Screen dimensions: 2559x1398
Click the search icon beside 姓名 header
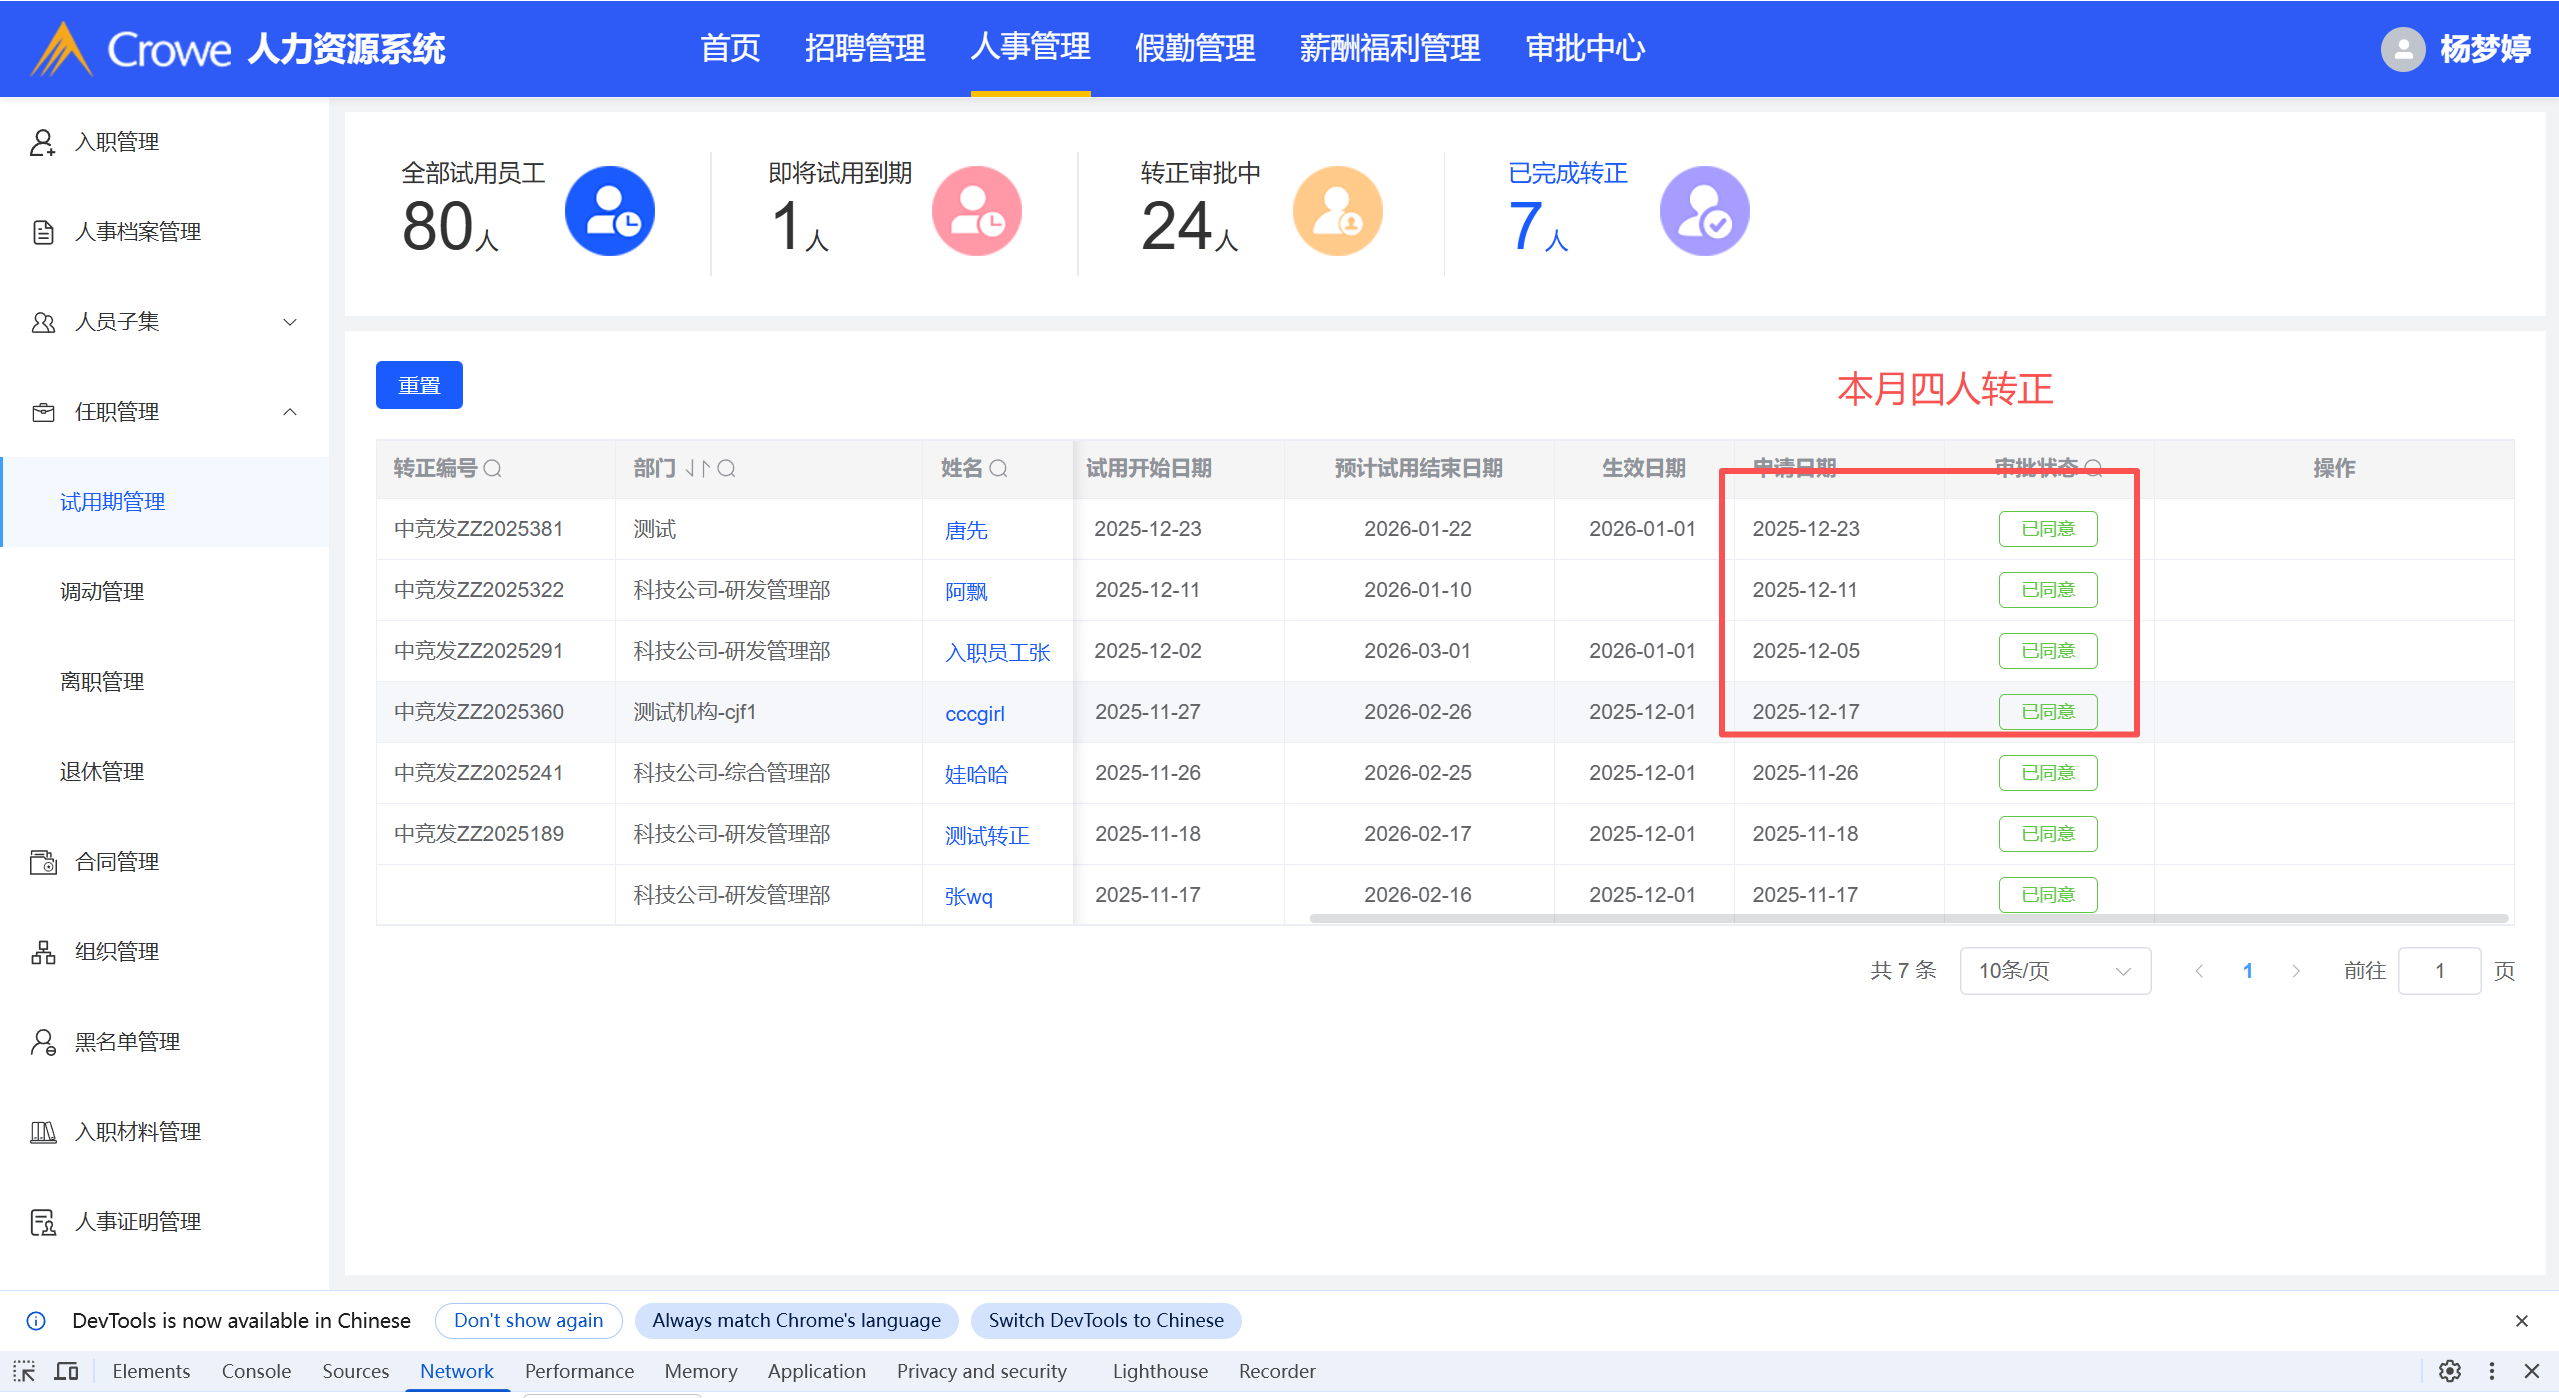(998, 468)
